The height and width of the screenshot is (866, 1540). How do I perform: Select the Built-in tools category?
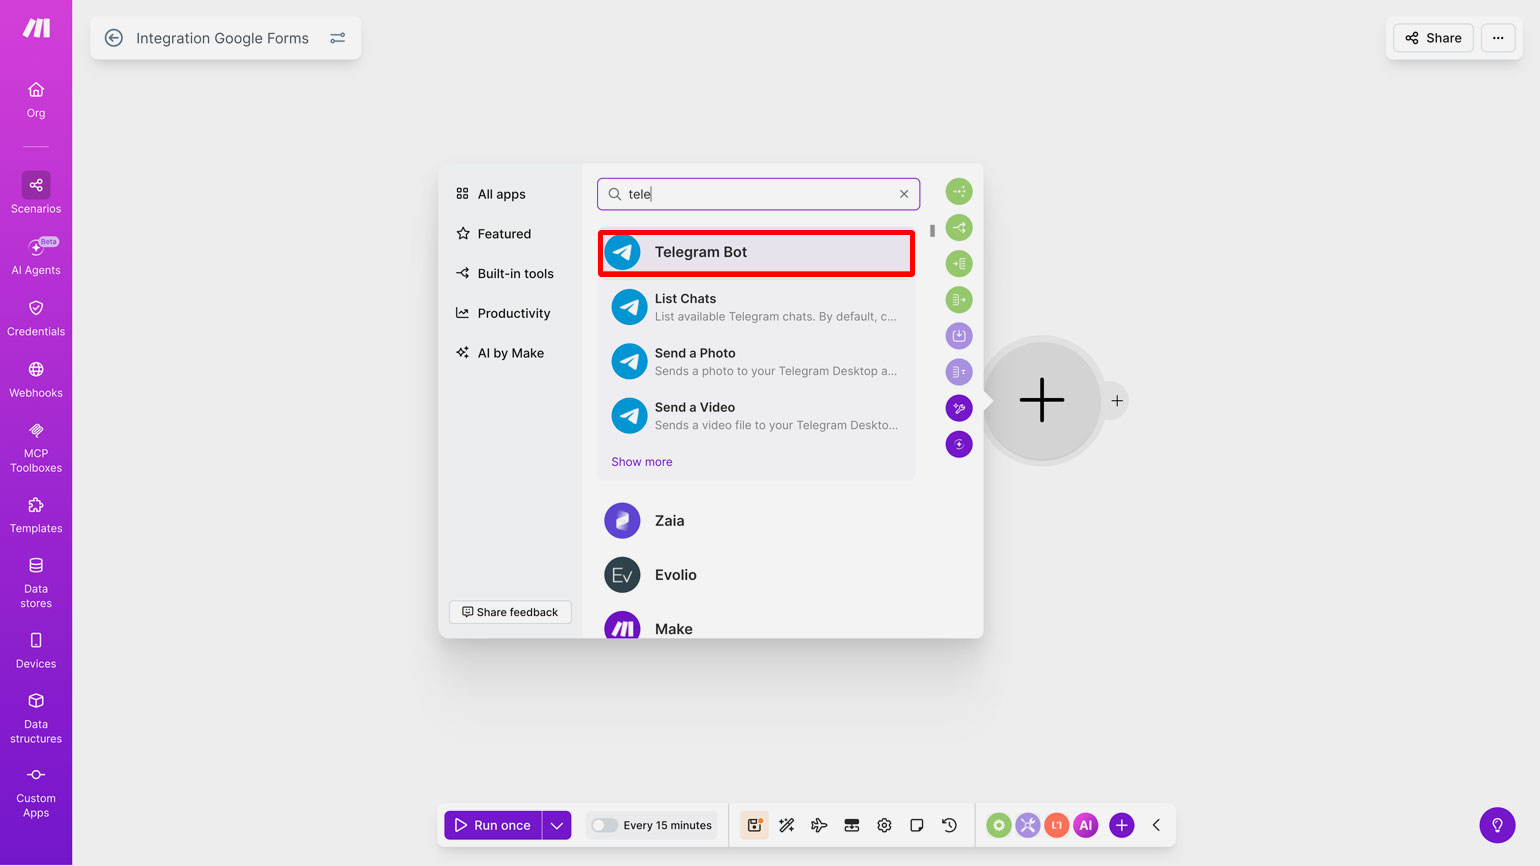[x=515, y=273]
